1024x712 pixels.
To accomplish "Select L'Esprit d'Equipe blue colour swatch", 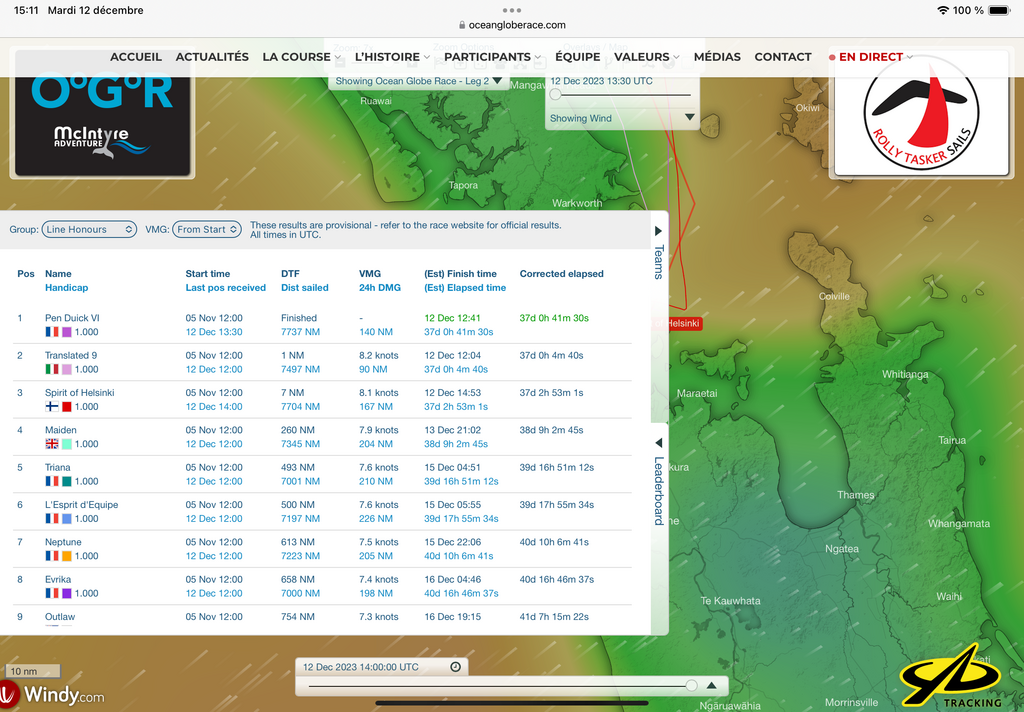I will (x=67, y=518).
